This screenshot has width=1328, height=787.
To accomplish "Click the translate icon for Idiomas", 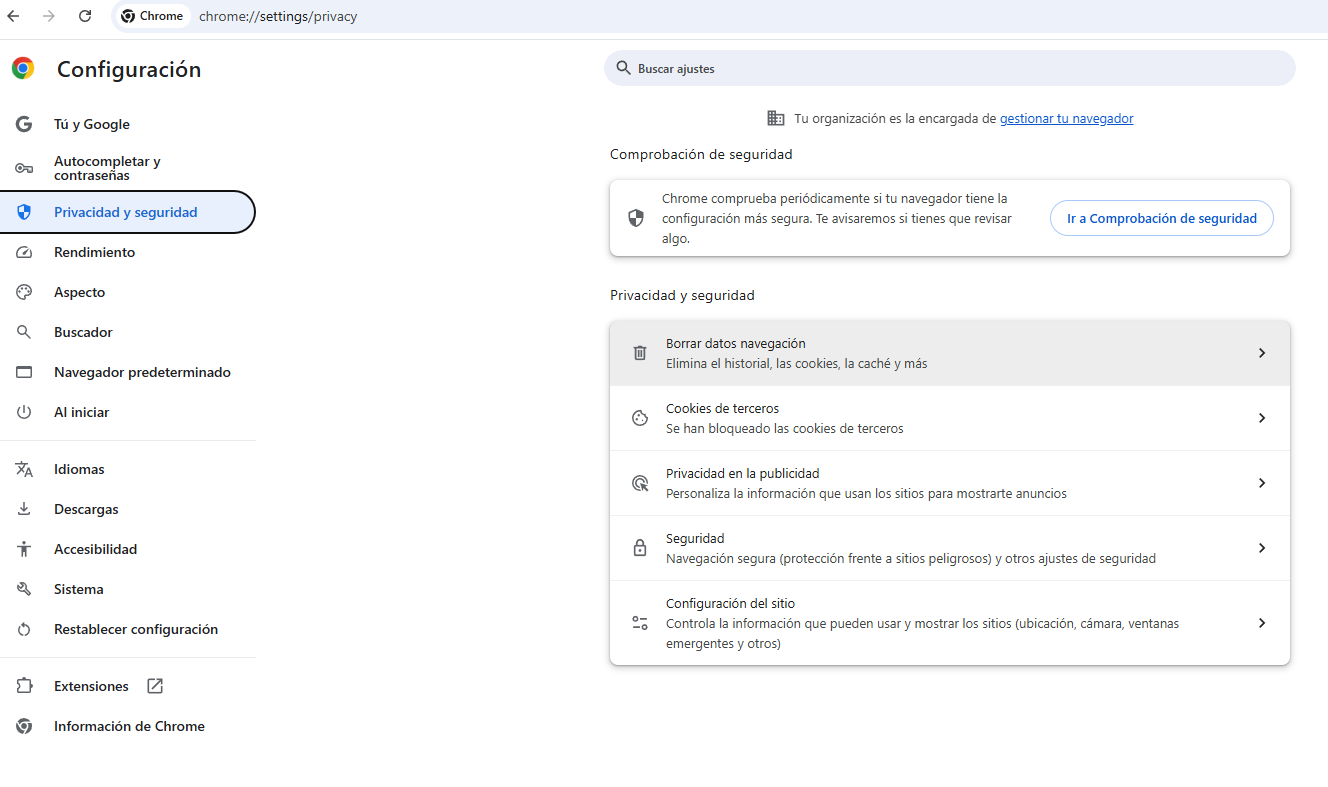I will 24,469.
